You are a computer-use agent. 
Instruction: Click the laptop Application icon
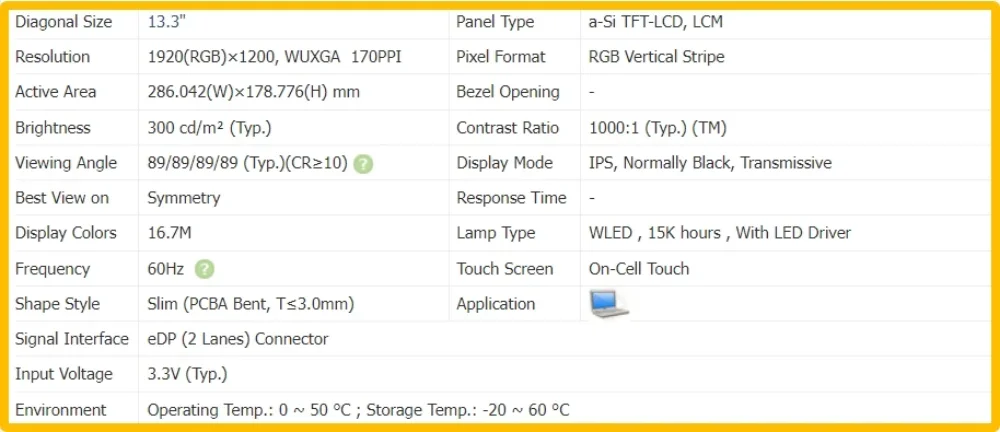tap(608, 304)
